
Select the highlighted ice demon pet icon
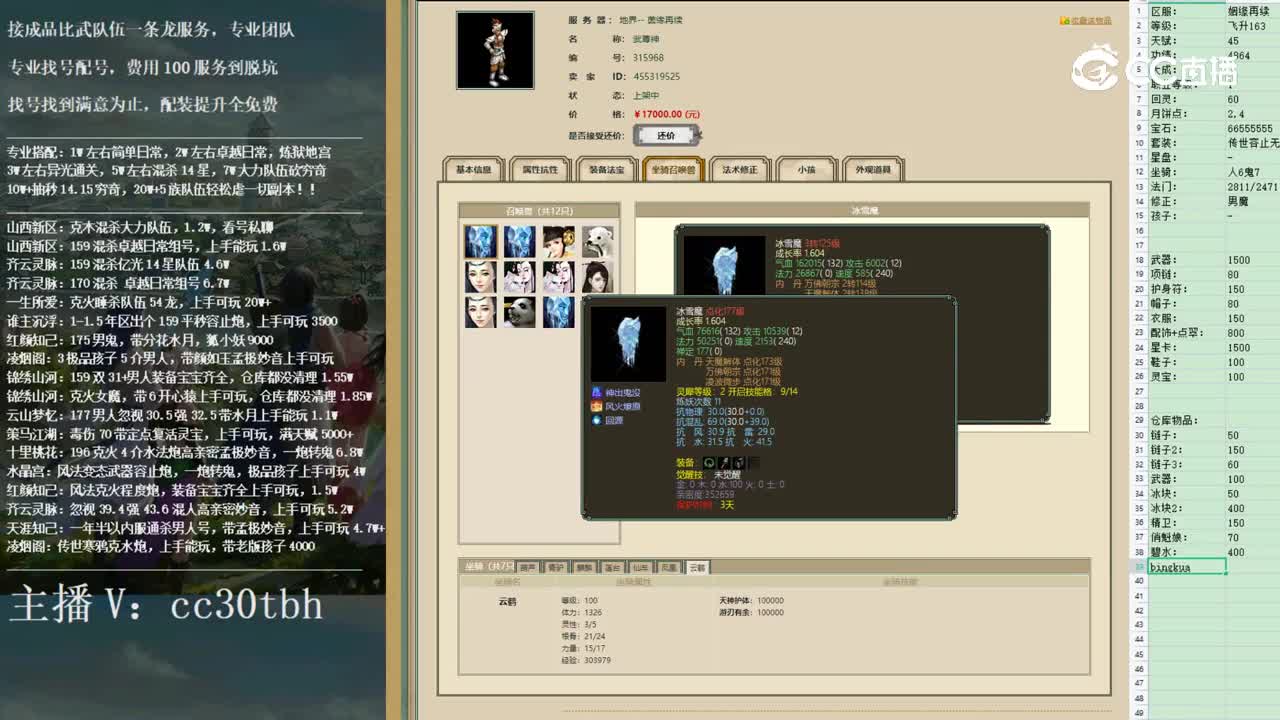(x=481, y=241)
